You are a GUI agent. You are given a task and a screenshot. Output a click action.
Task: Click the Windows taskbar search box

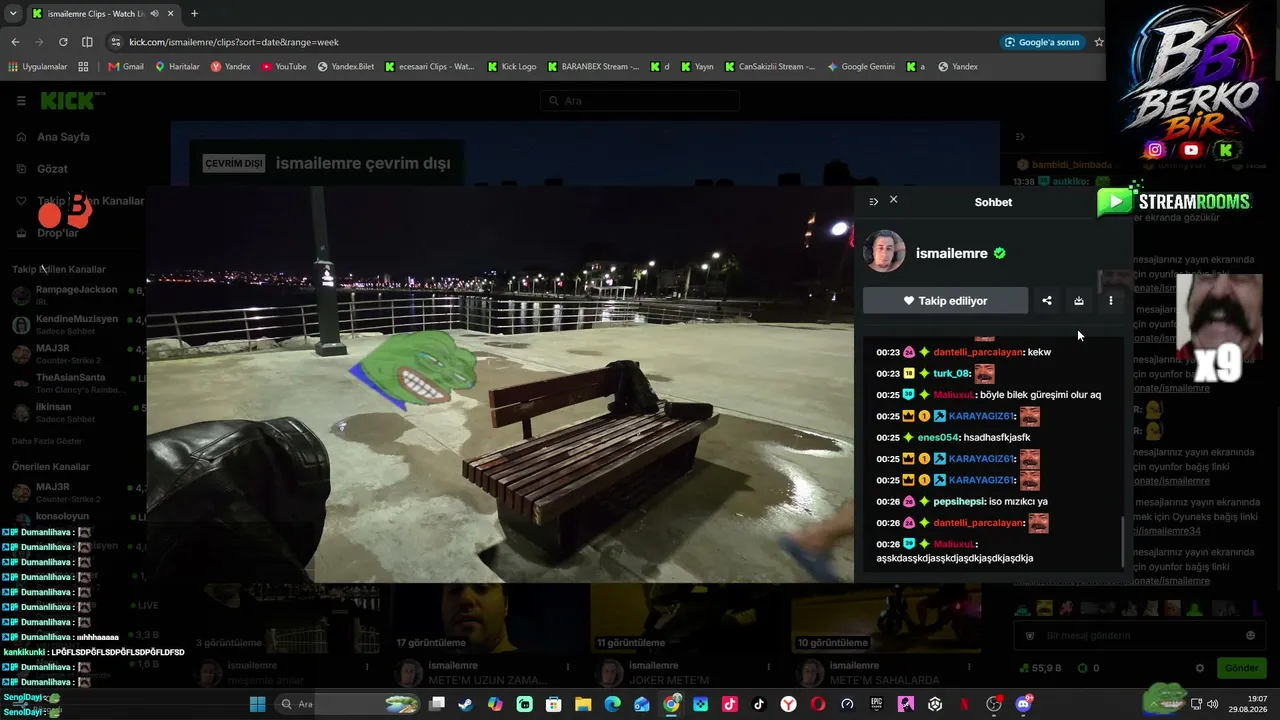(347, 704)
